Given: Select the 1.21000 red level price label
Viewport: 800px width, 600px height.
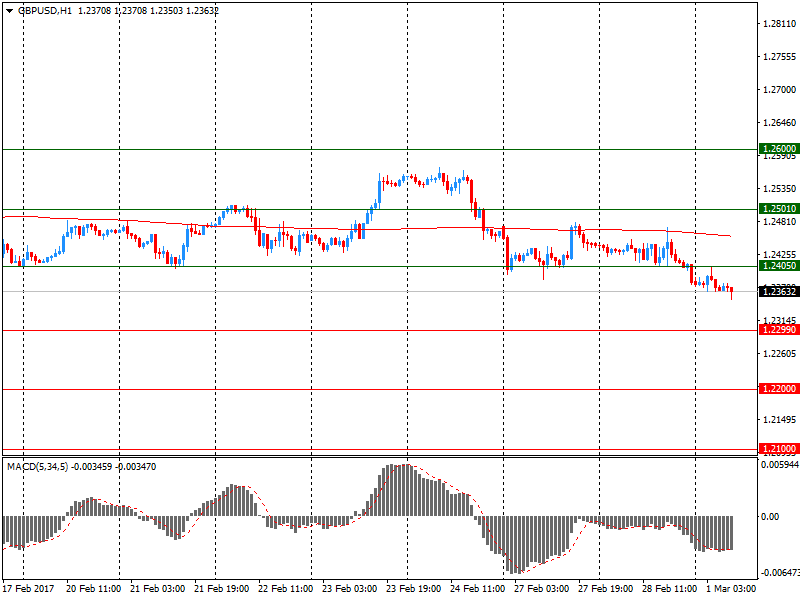Looking at the screenshot, I should [778, 449].
